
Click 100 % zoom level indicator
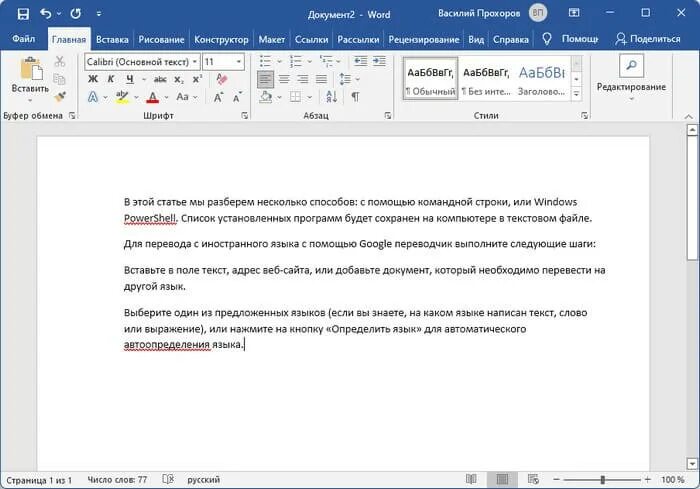coord(672,480)
